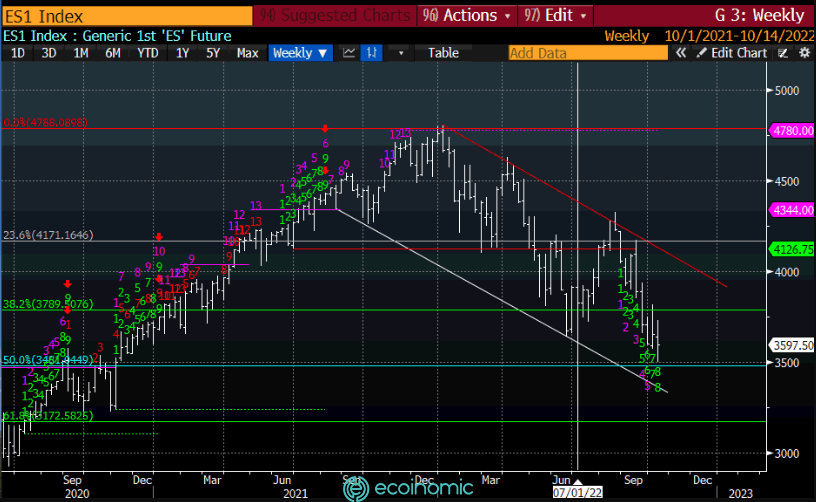Collapse panel with double-chevron icon
The height and width of the screenshot is (502, 816).
(x=681, y=53)
